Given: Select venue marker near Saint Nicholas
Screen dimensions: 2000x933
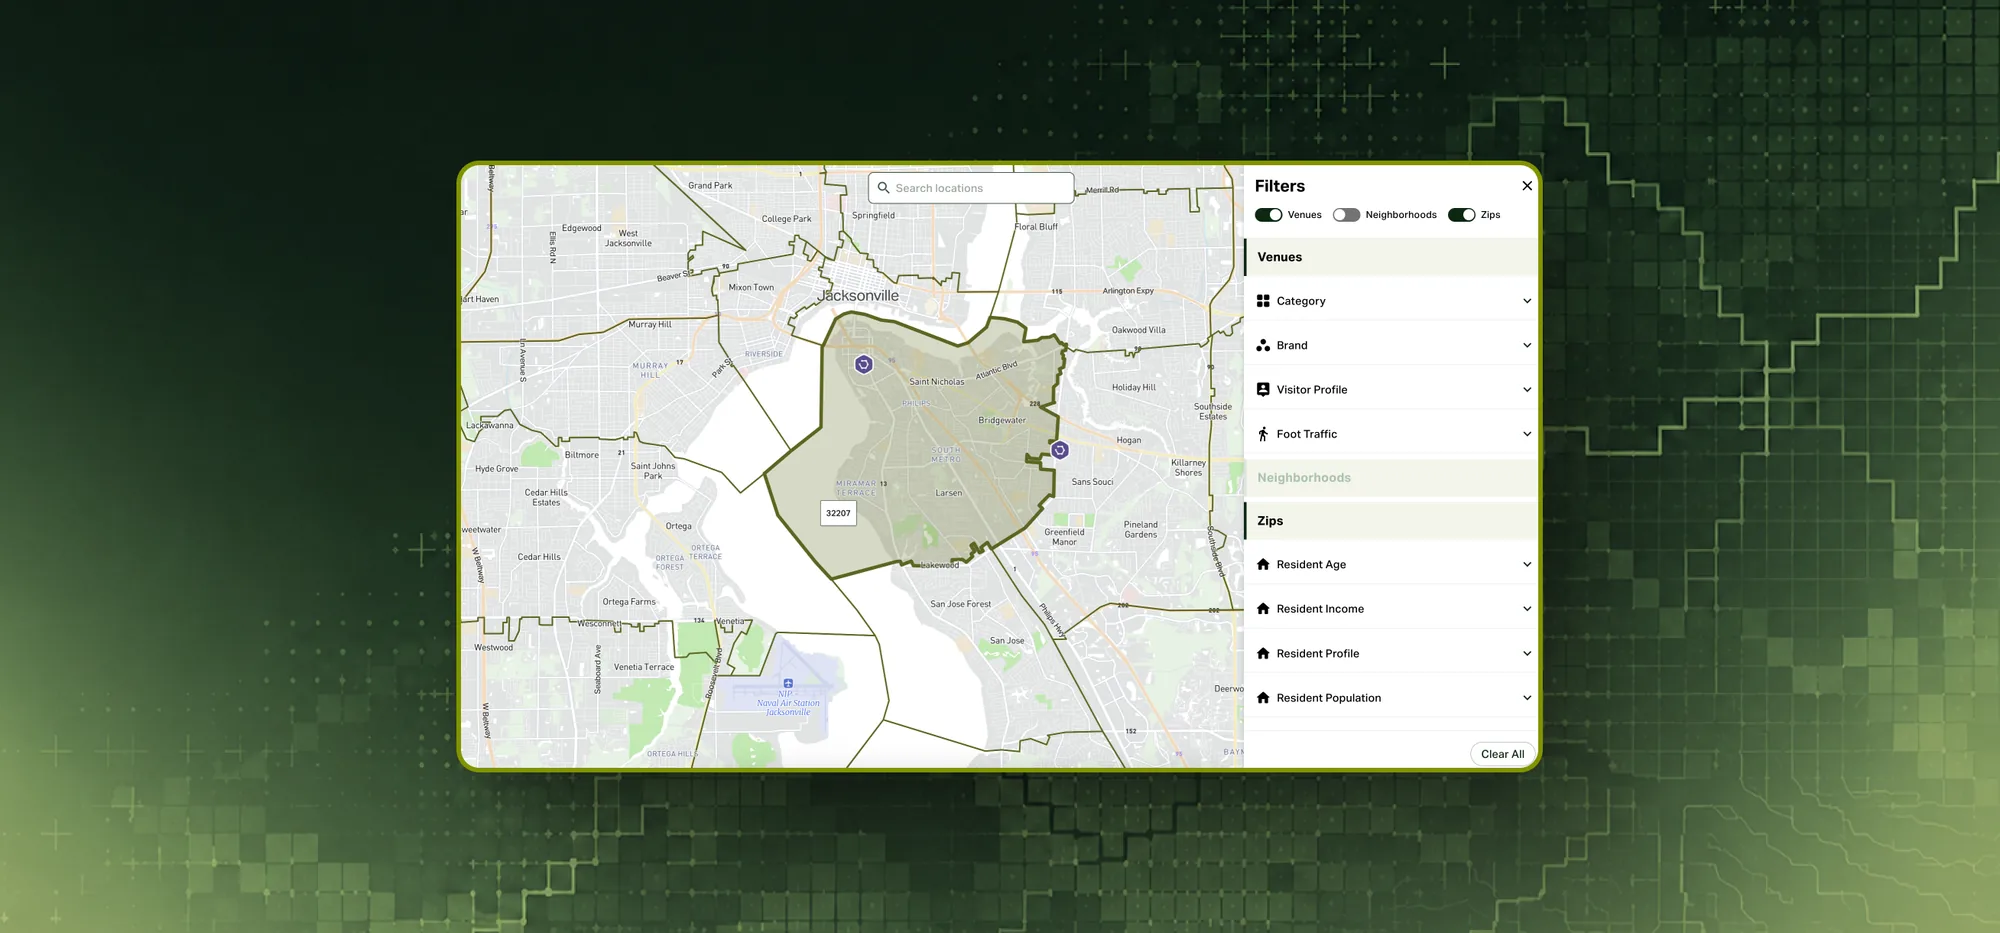Looking at the screenshot, I should tap(864, 364).
